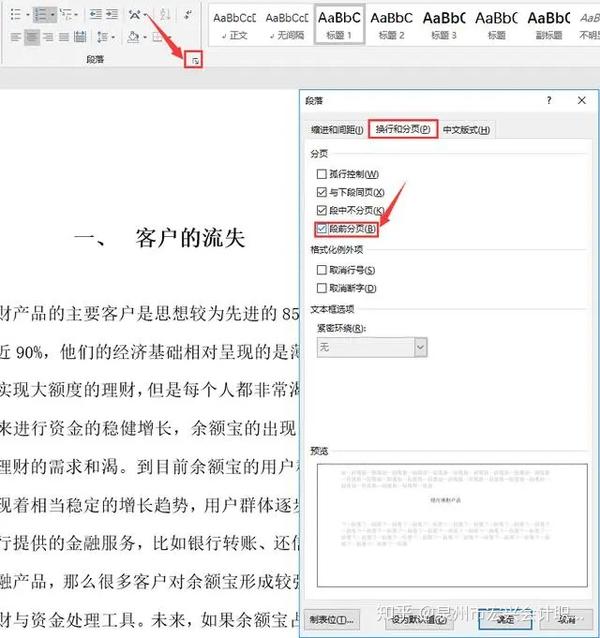600x638 pixels.
Task: Apply the 无间隔 style
Action: point(287,25)
